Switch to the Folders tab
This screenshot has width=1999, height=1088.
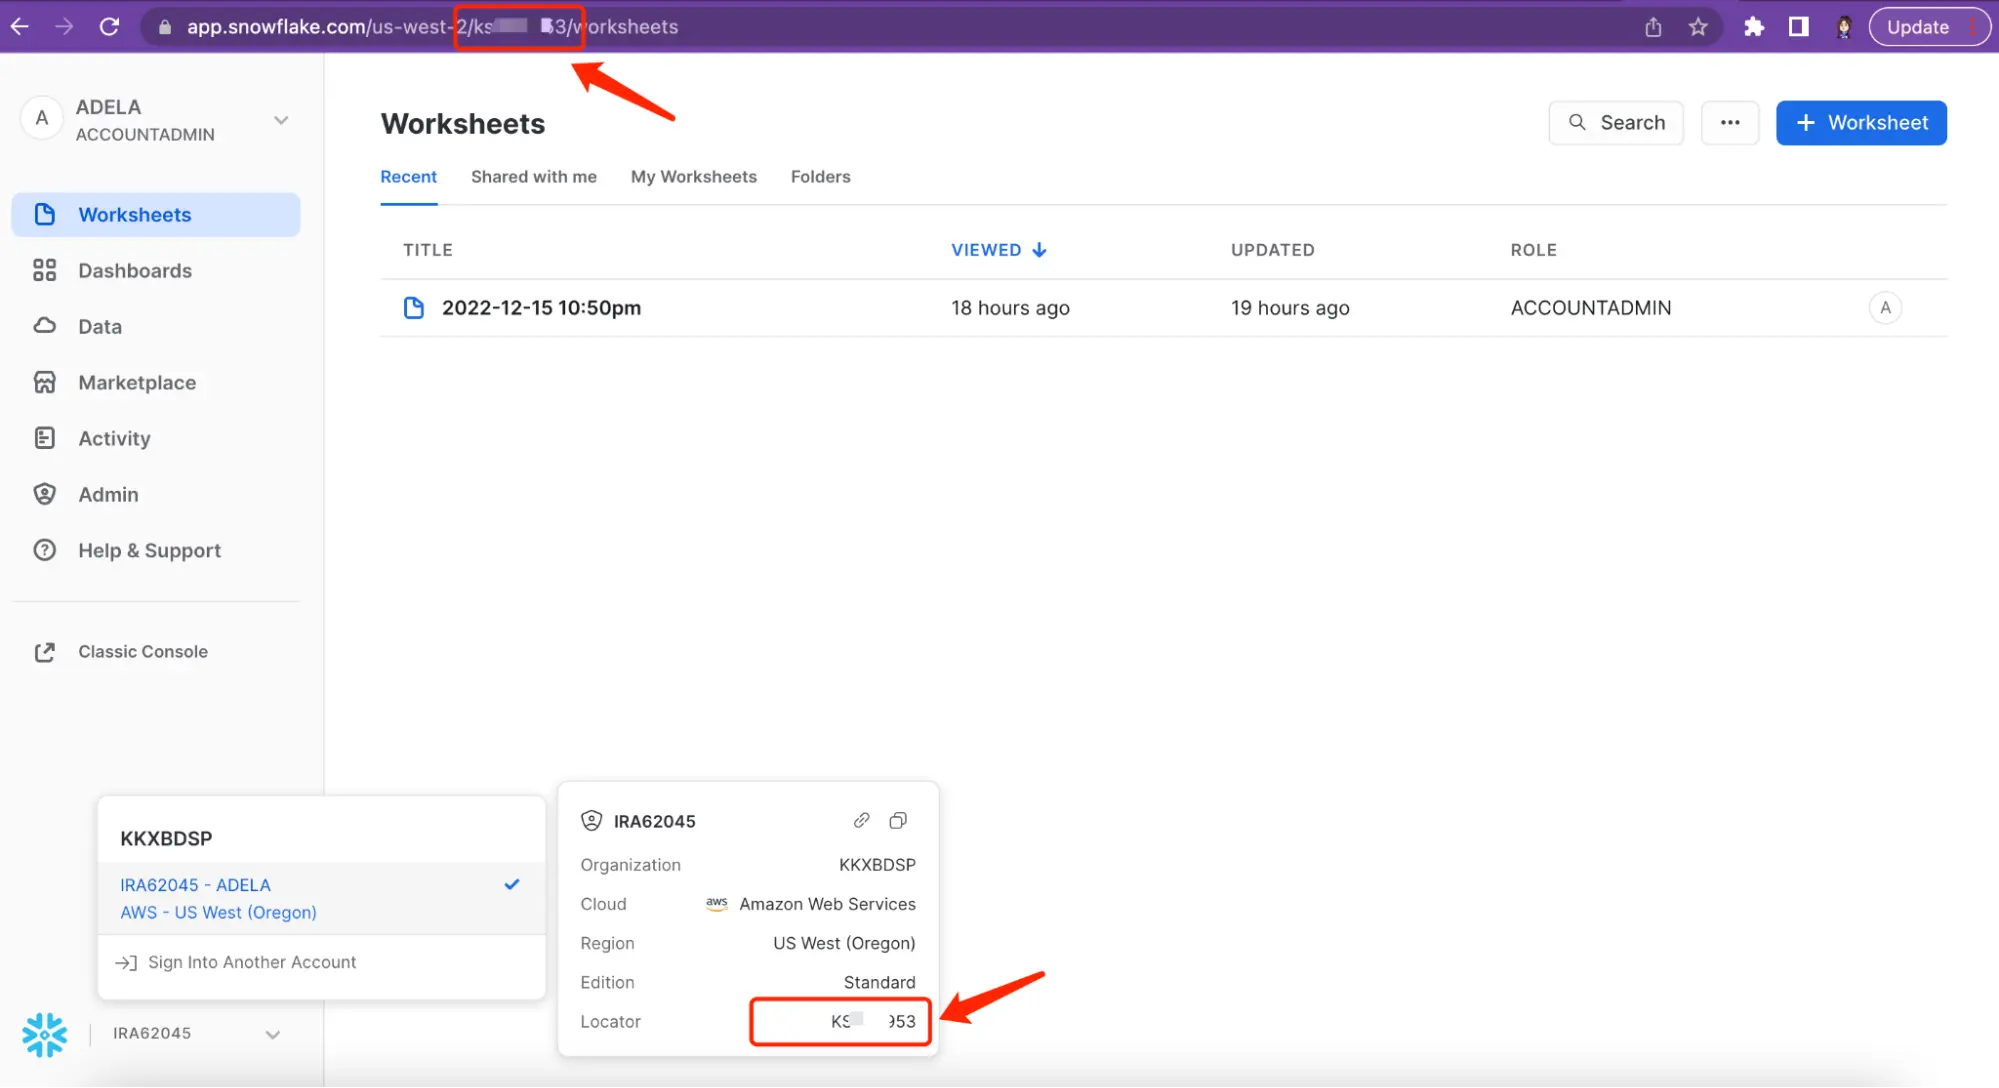pos(821,177)
